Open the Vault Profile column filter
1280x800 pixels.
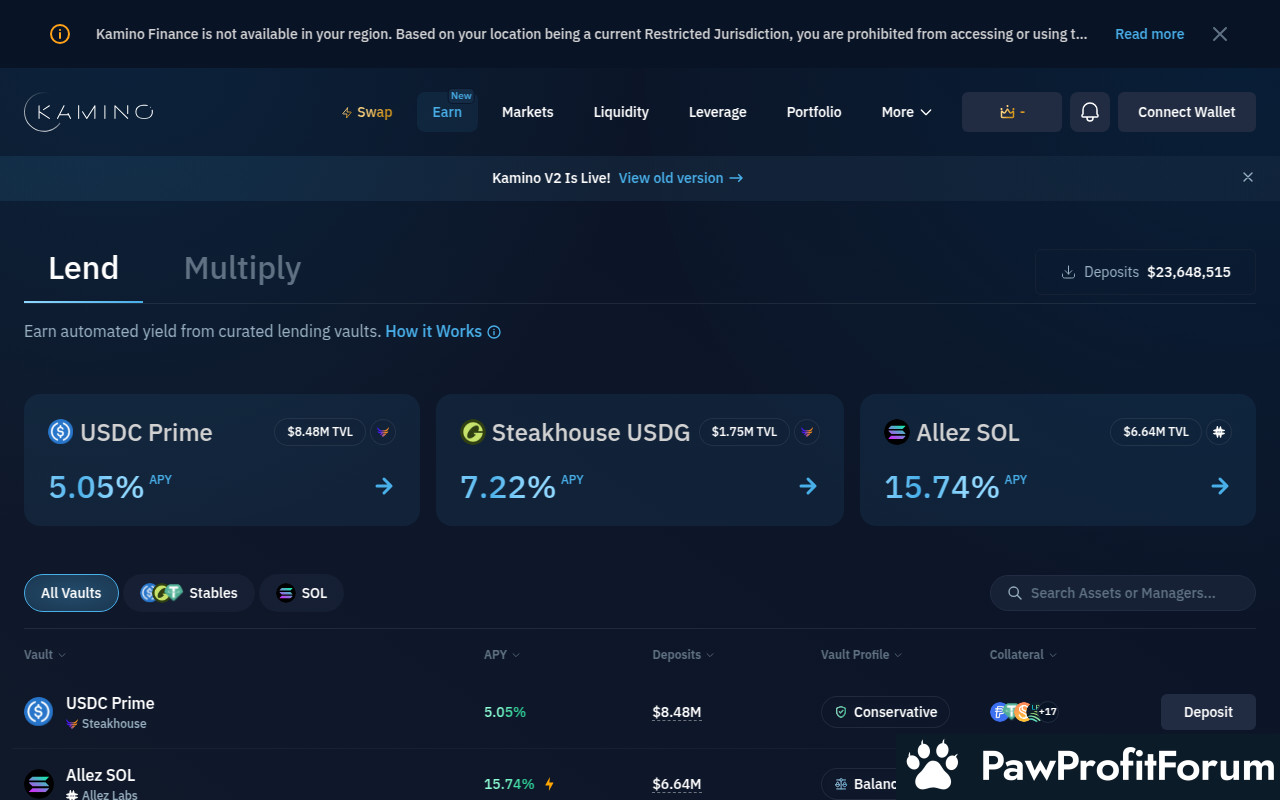[x=861, y=655]
